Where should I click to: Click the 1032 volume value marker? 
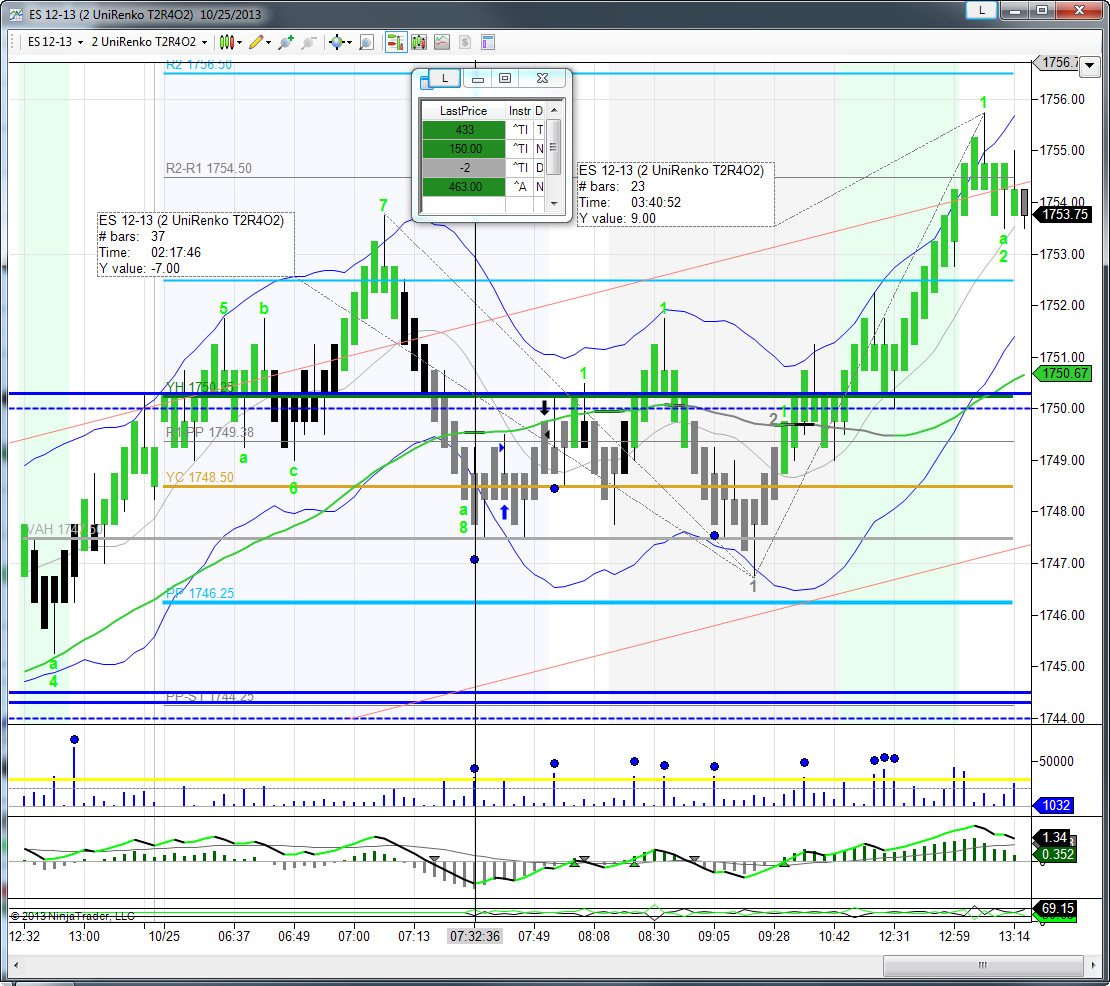(x=1055, y=806)
